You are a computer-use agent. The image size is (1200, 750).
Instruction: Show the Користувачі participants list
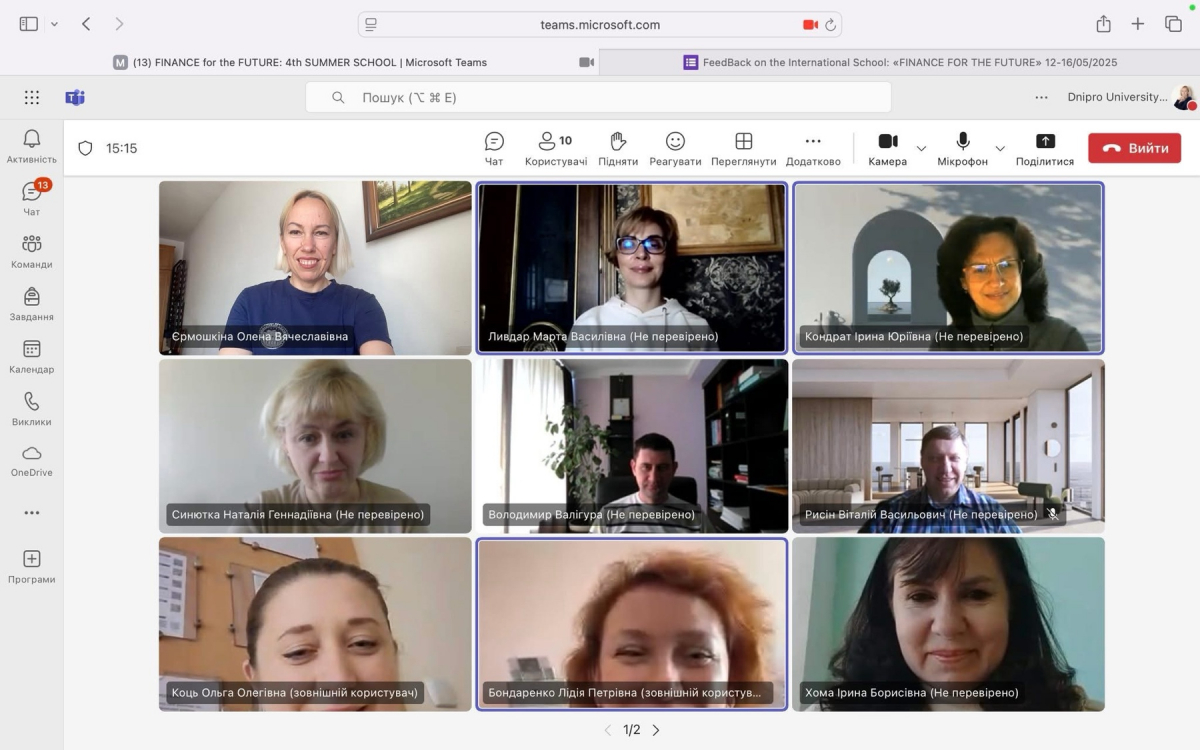click(555, 148)
